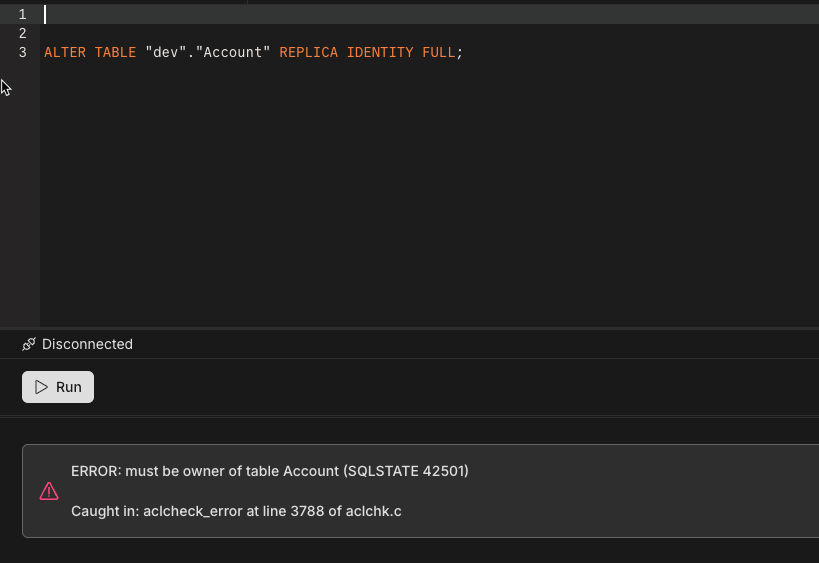The image size is (819, 563).
Task: Click the TABLE keyword in the query
Action: pyautogui.click(x=115, y=52)
